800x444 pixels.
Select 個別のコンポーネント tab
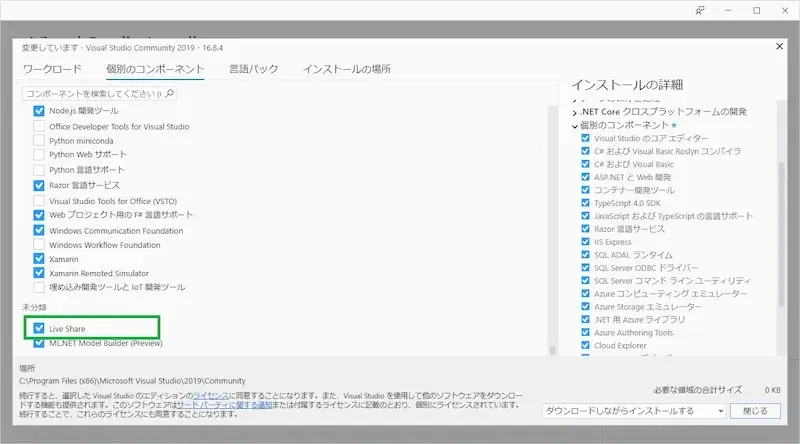point(155,69)
